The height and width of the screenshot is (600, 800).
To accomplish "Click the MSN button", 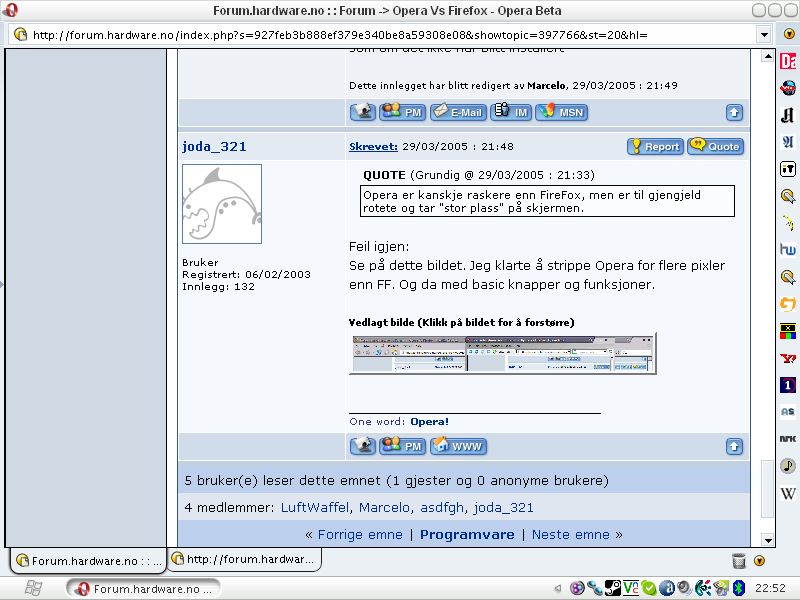I will (x=562, y=112).
